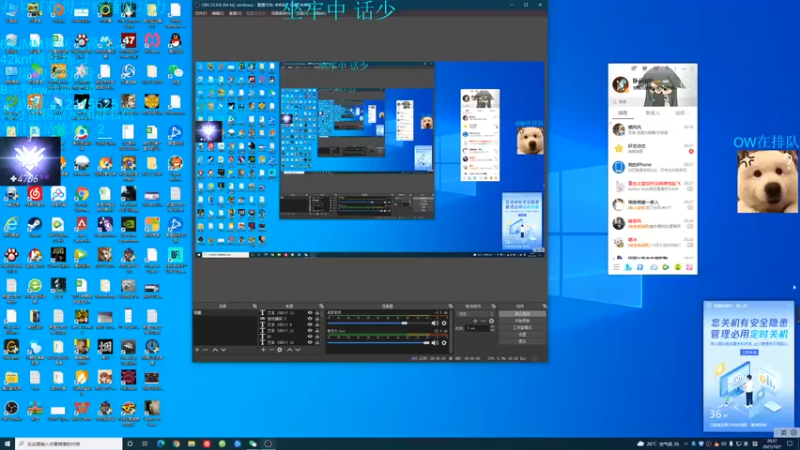The width and height of the screenshot is (800, 450).
Task: Open 编辑 menu in OBS menu bar
Action: tap(218, 13)
